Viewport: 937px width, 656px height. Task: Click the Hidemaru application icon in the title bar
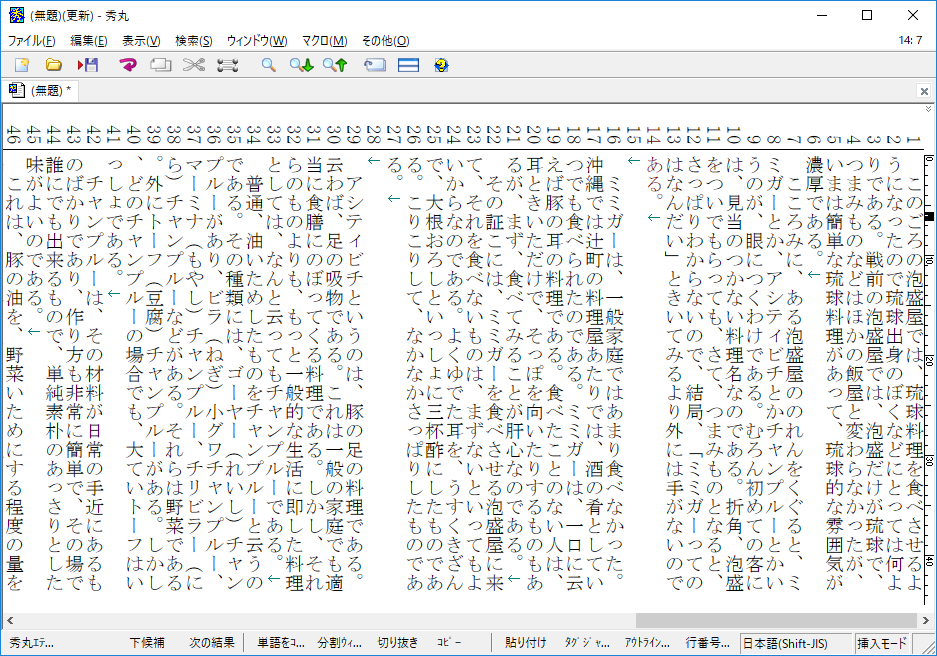(17, 15)
